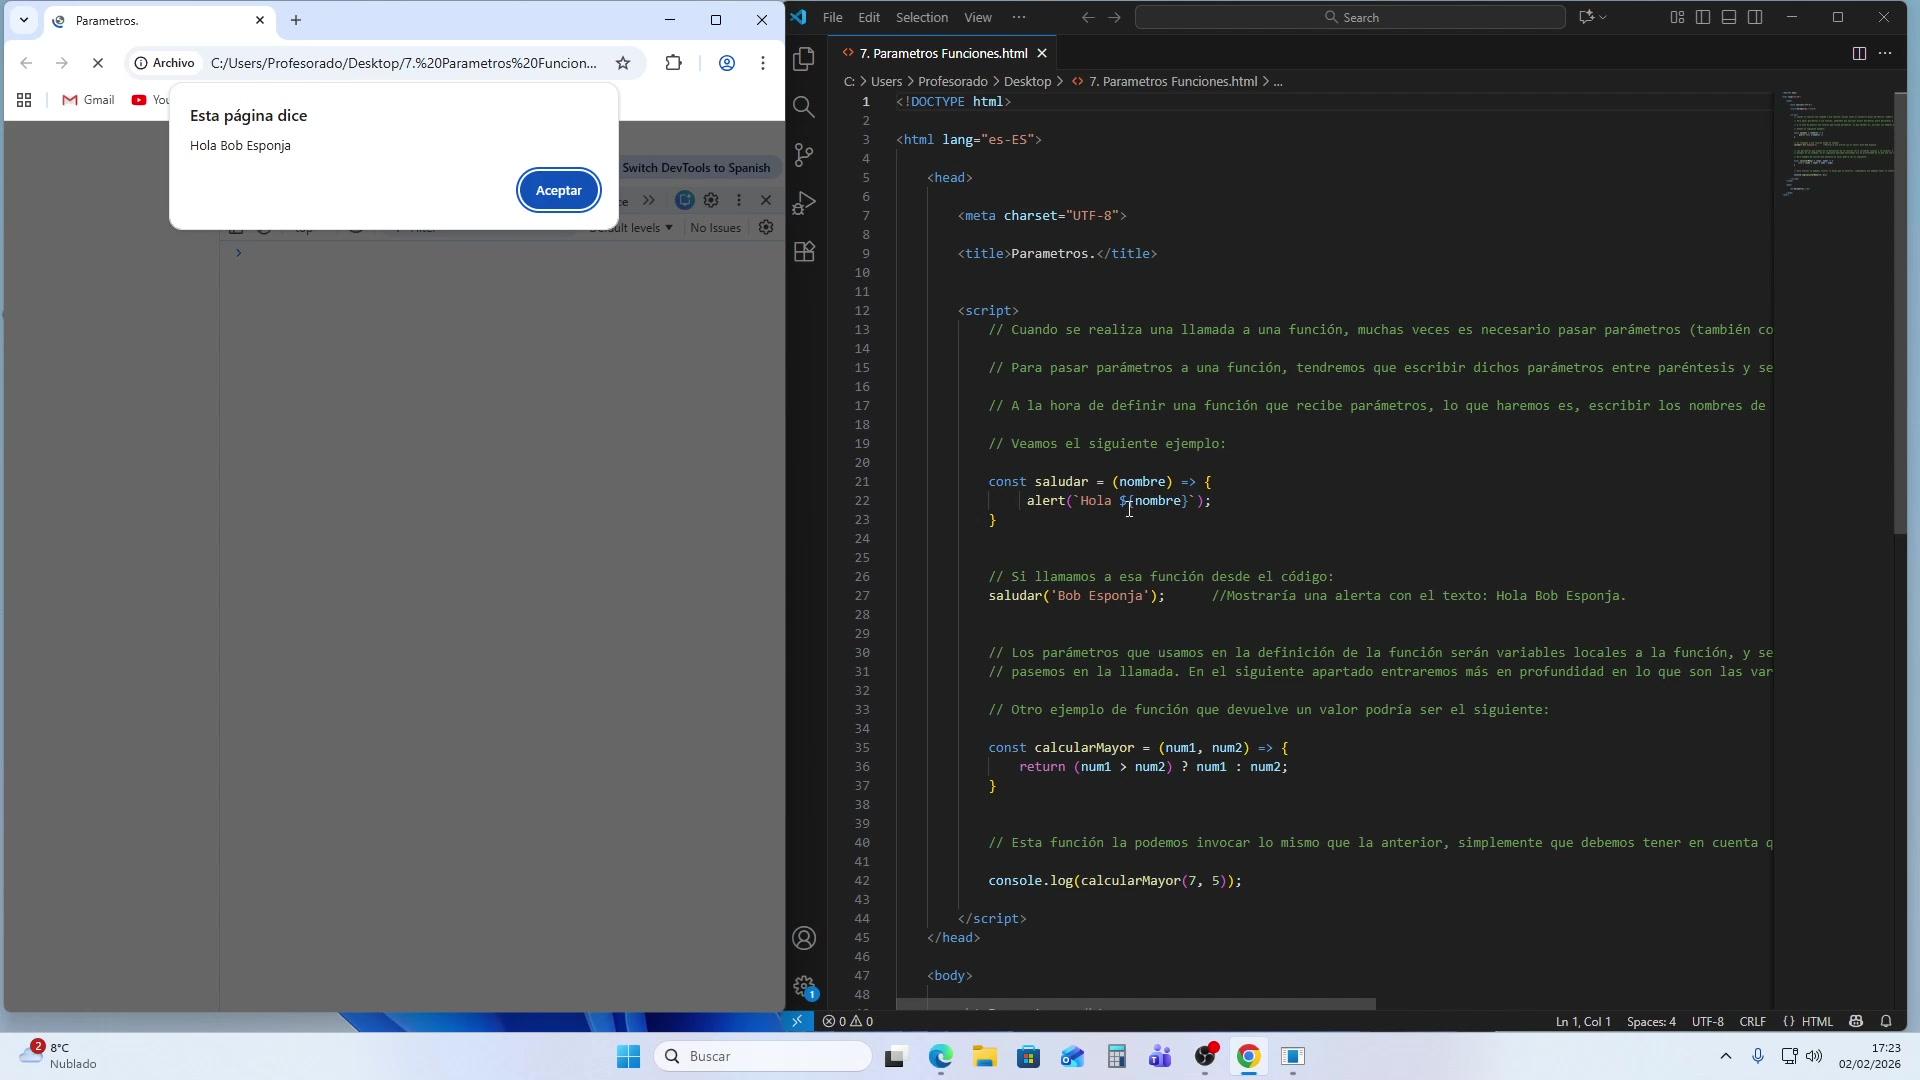Change the CRLF end of line sequence
The width and height of the screenshot is (1920, 1080).
tap(1753, 1021)
